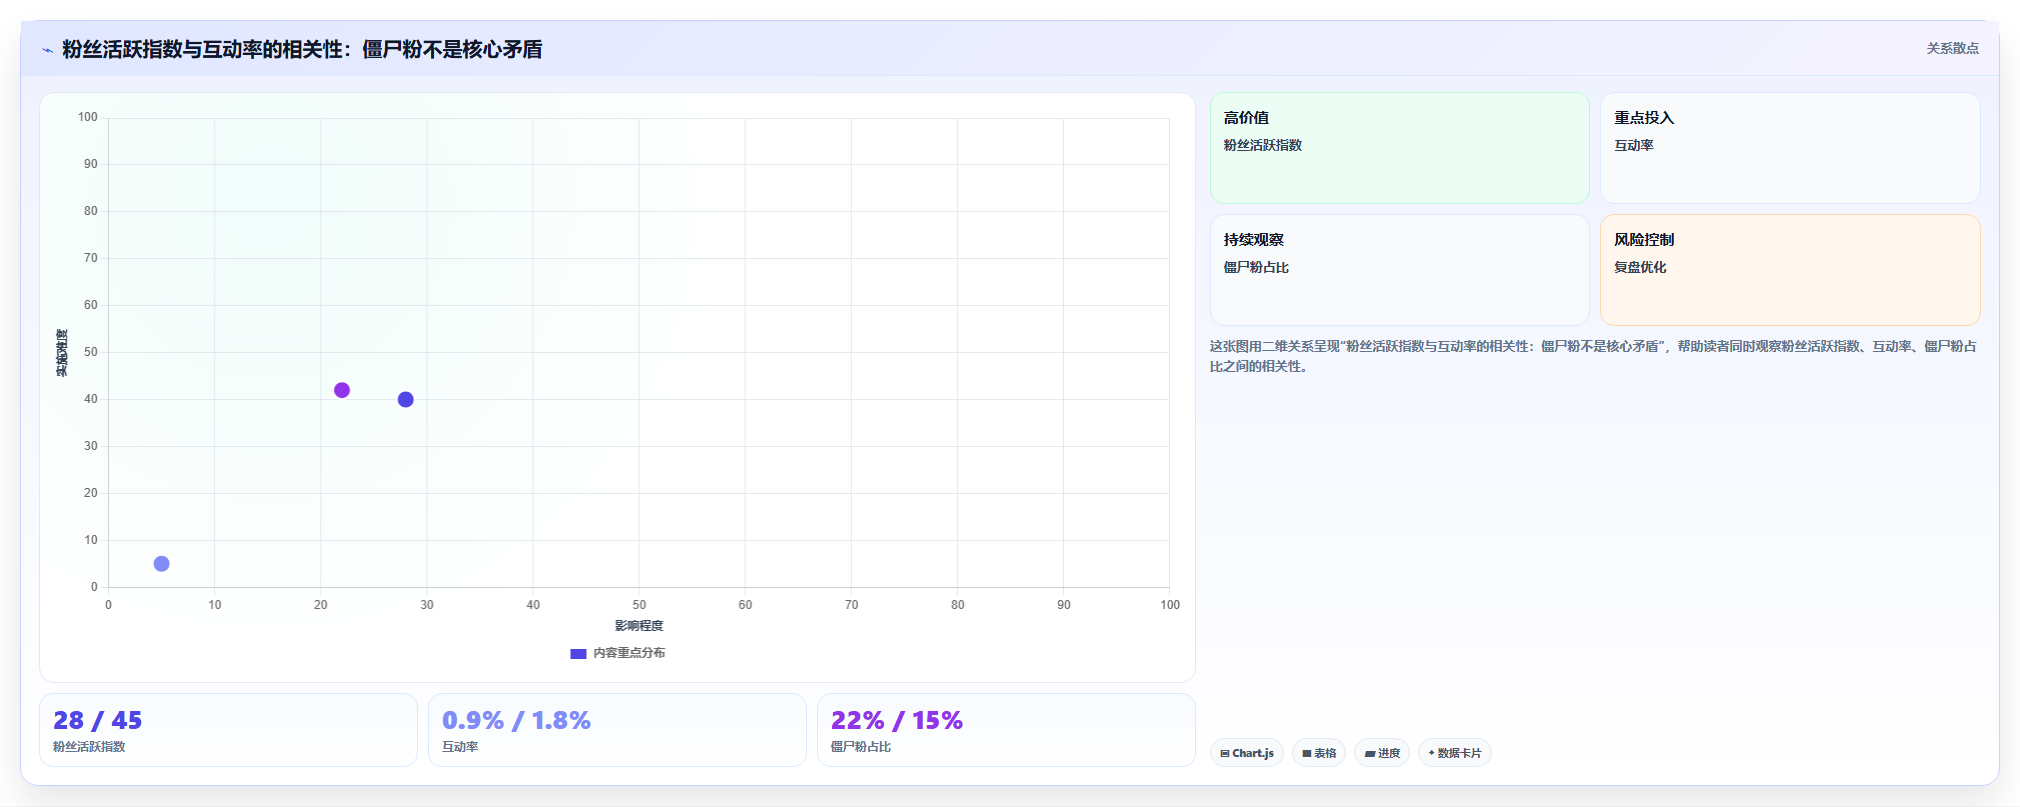
Task: Click the 互动率 text in 重点投入 card
Action: click(1634, 145)
